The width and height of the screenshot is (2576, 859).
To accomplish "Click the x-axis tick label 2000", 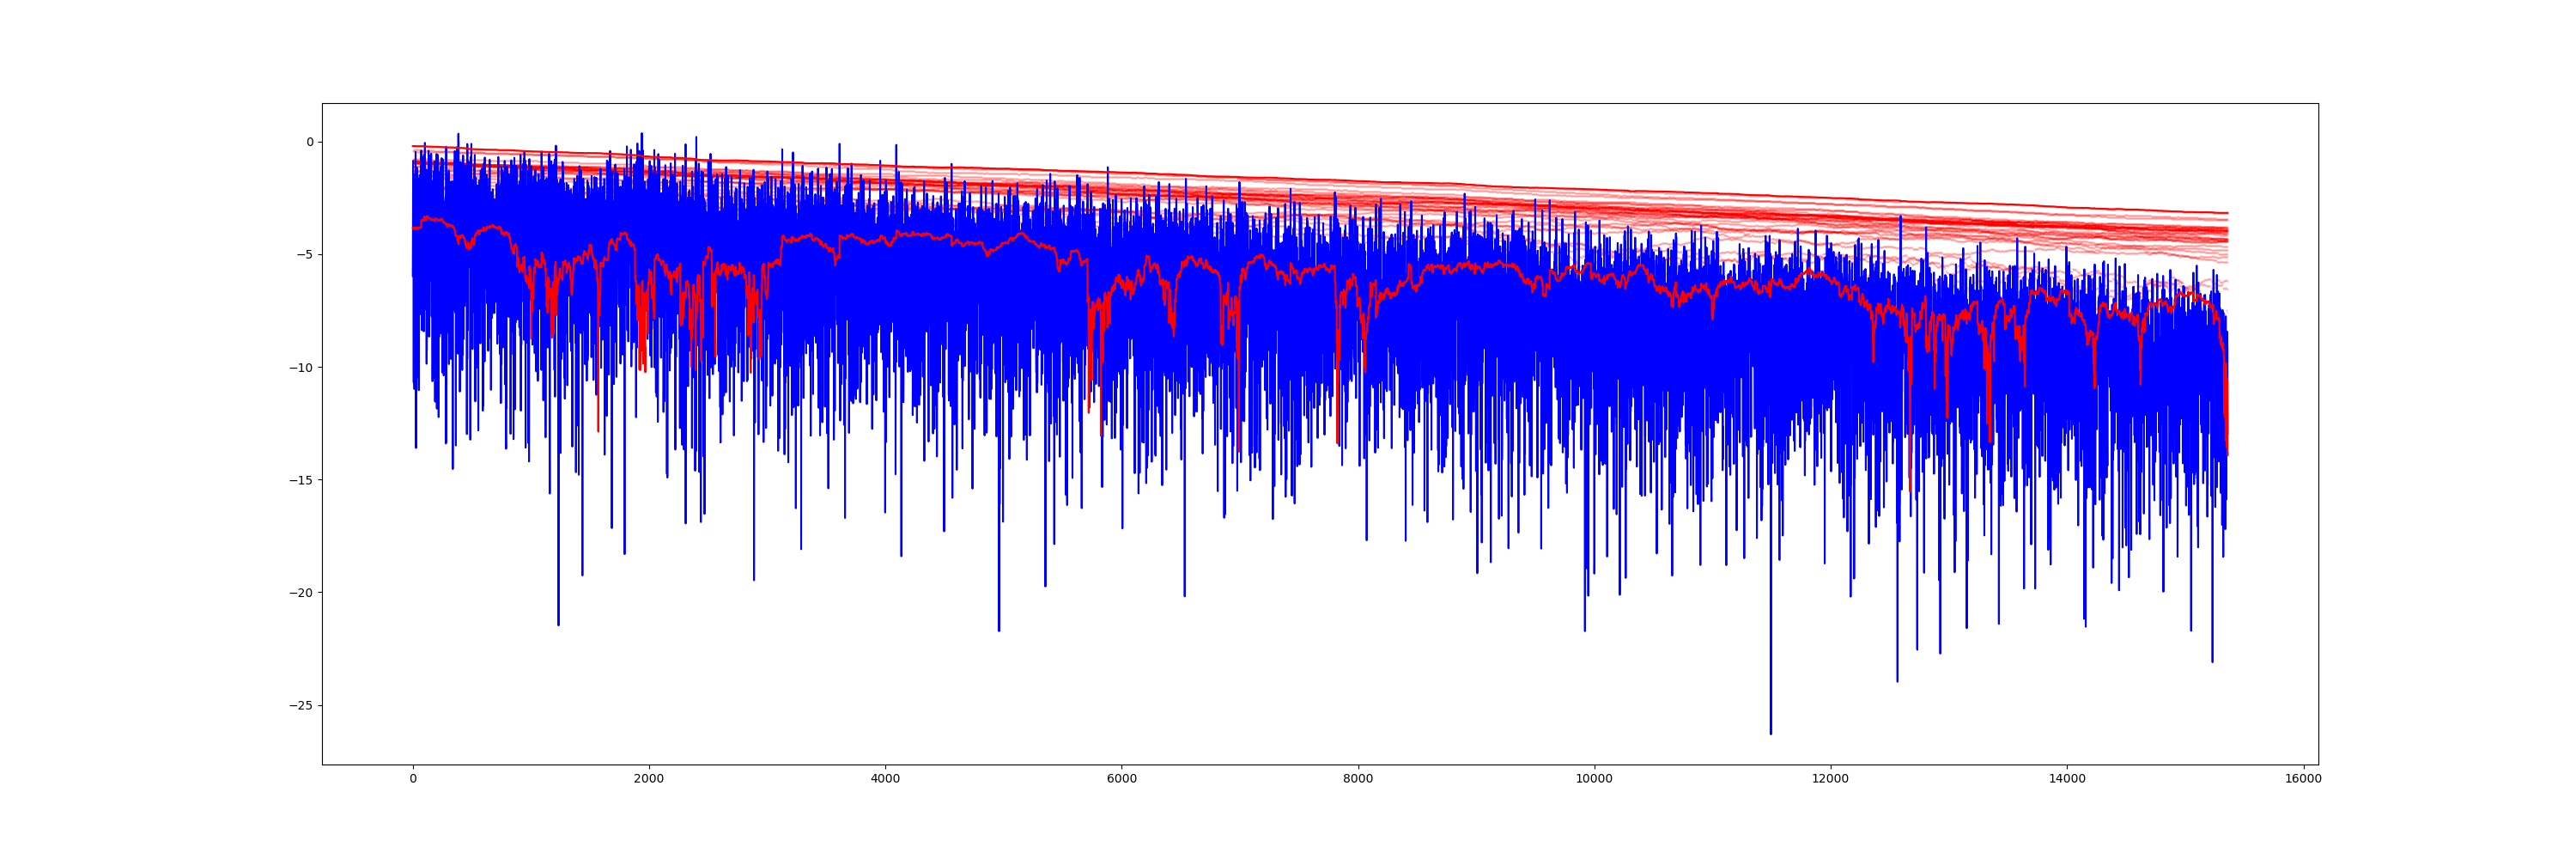I will tap(649, 779).
